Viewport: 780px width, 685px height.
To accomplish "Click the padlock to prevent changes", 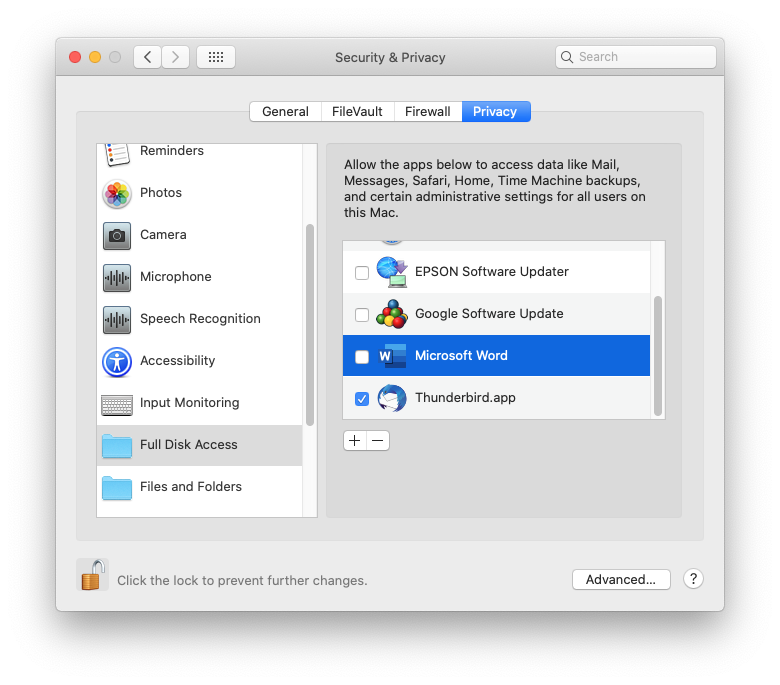I will point(93,575).
